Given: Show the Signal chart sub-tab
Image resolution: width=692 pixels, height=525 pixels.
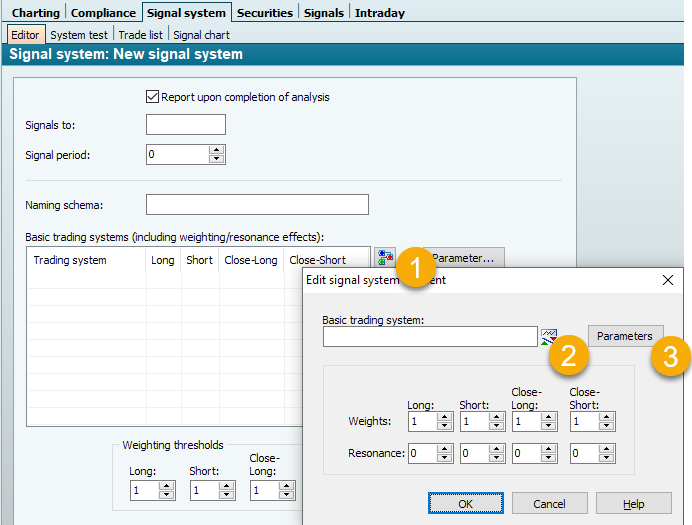Looking at the screenshot, I should pyautogui.click(x=202, y=35).
